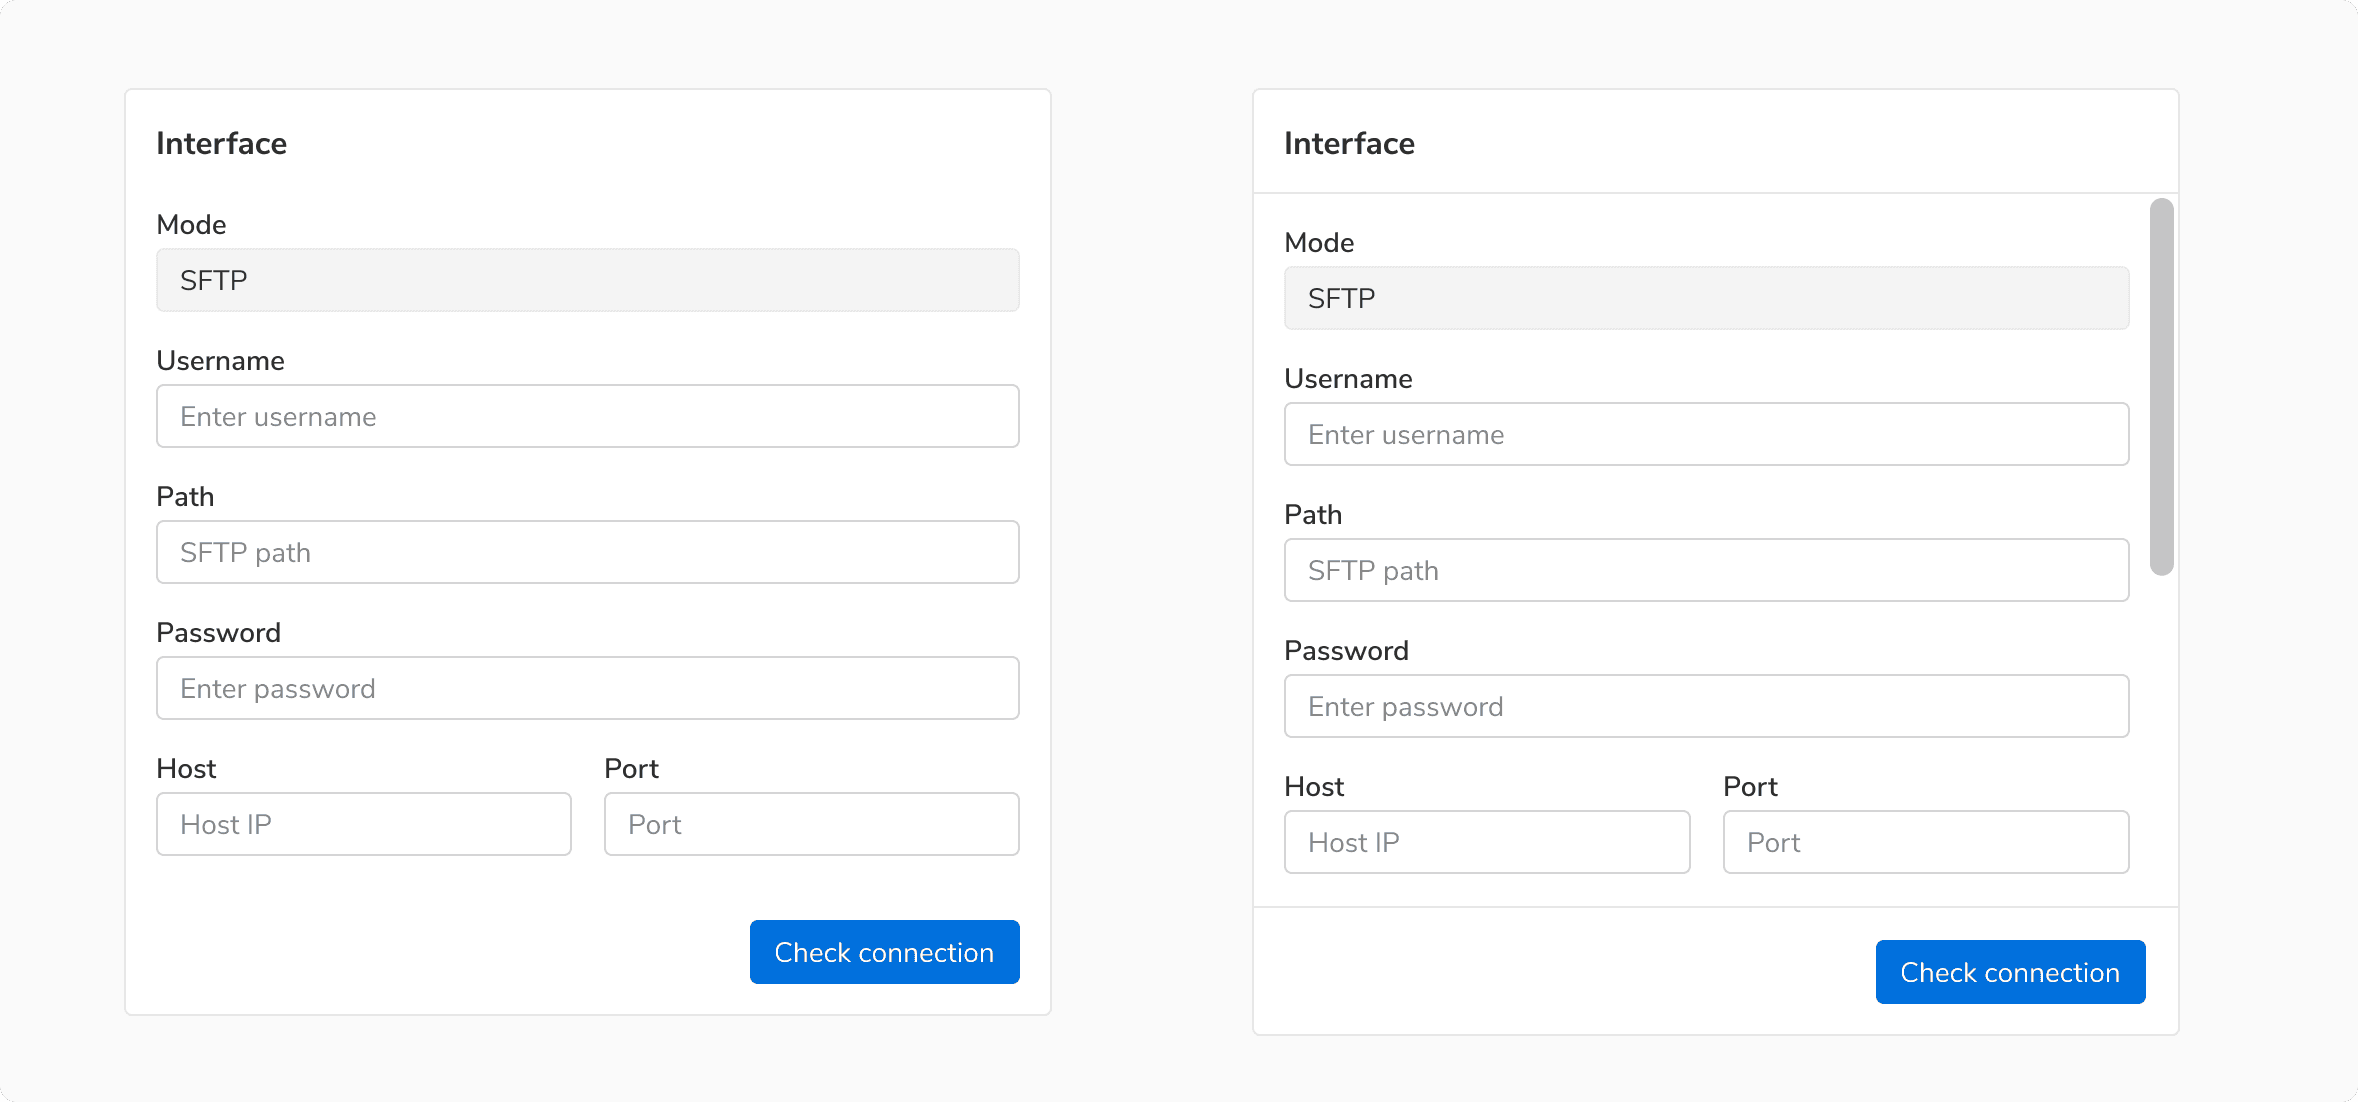
Task: Click the vertical scrollbar thumb in right panel
Action: (2161, 387)
